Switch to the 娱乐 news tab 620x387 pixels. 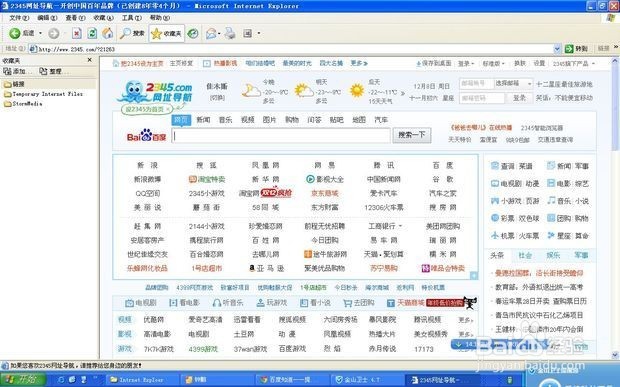[x=553, y=255]
